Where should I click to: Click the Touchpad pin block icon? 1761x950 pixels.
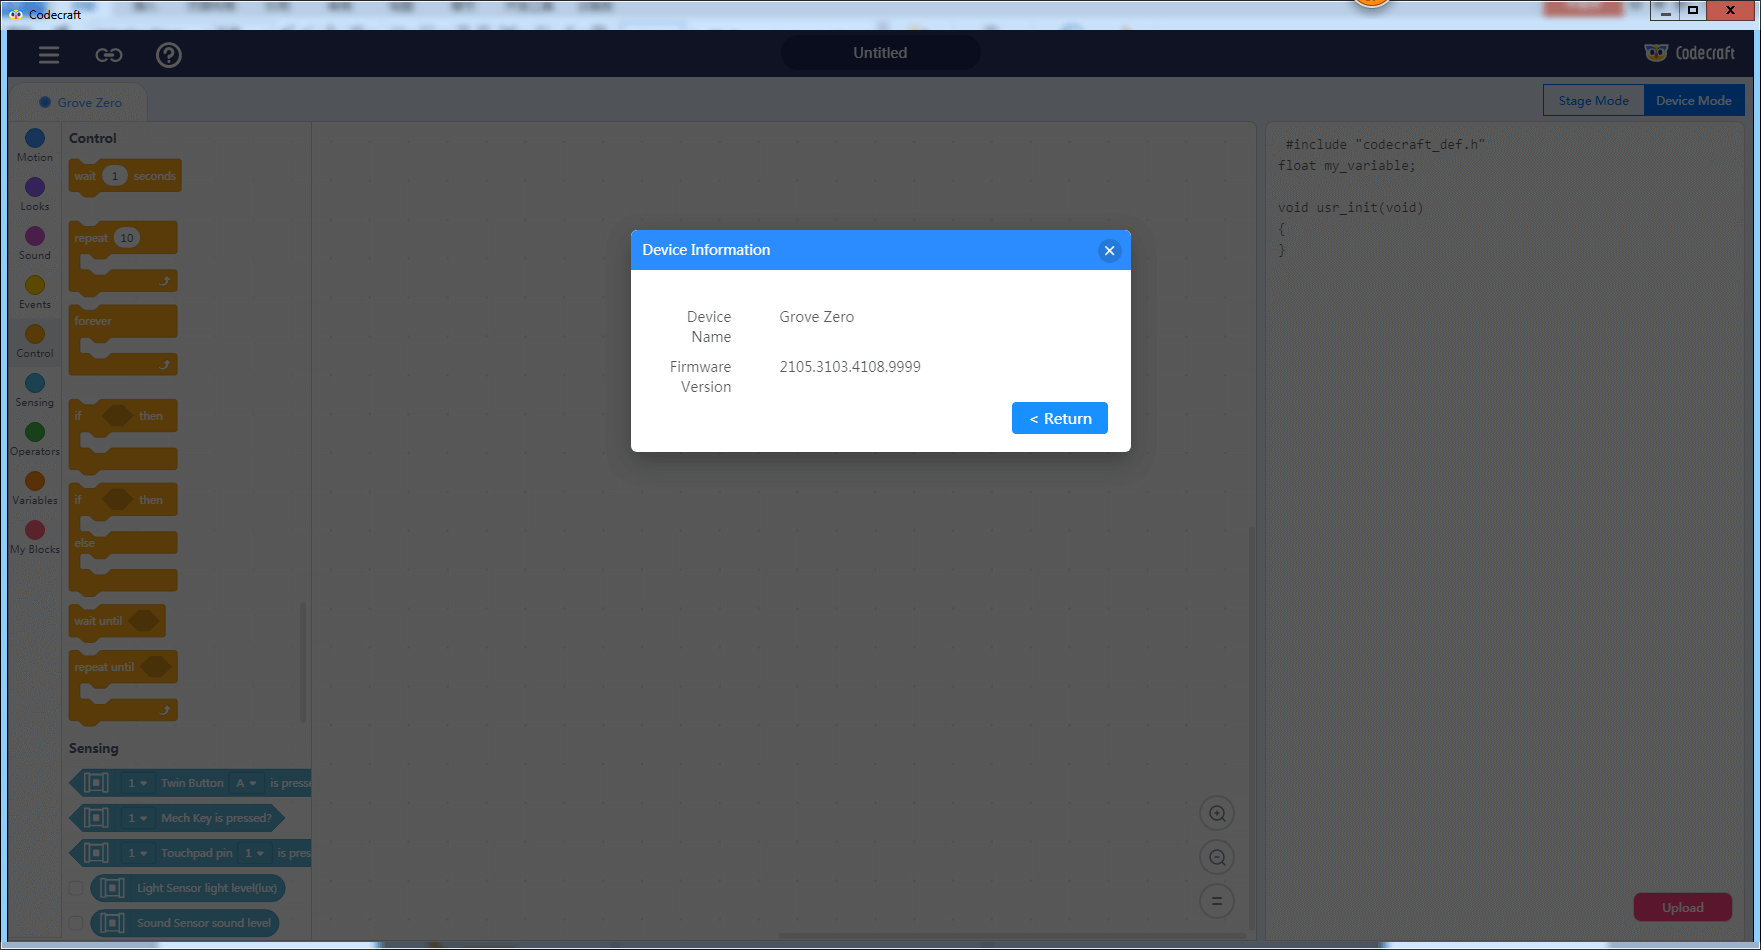pos(97,853)
